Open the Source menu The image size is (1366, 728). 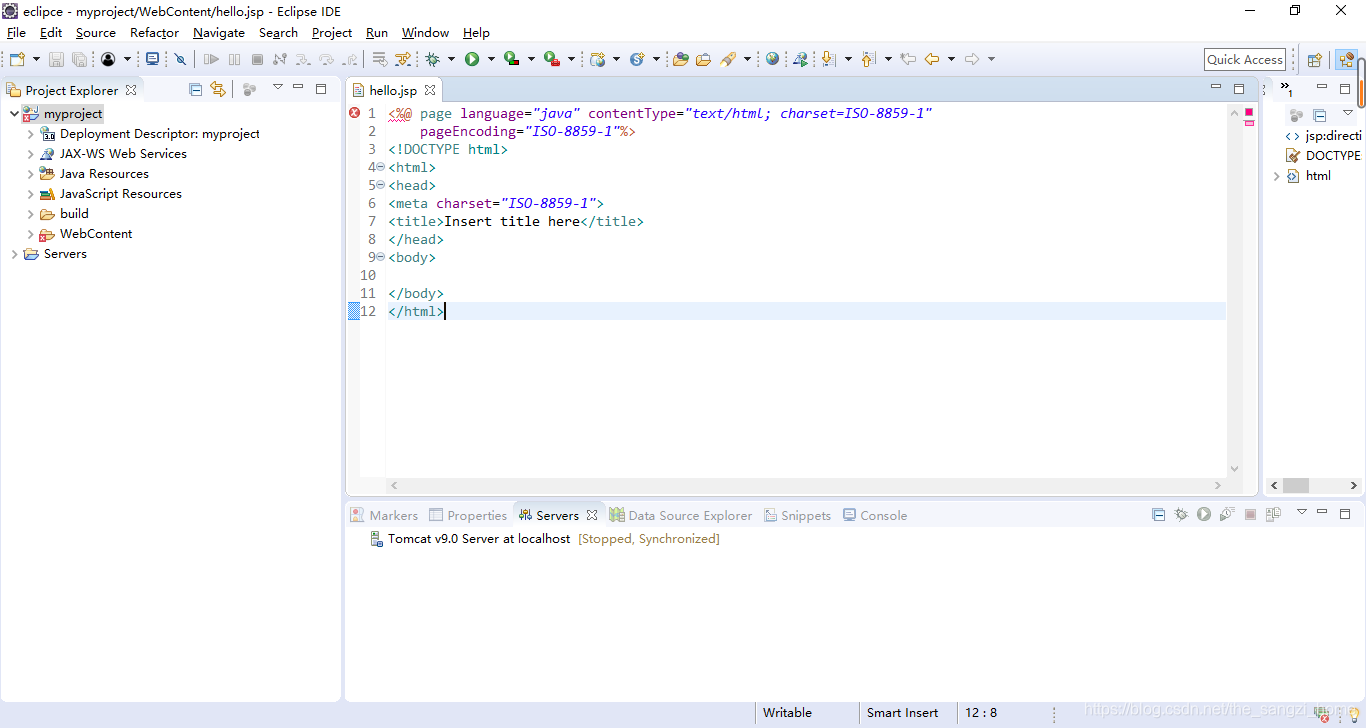[x=96, y=33]
